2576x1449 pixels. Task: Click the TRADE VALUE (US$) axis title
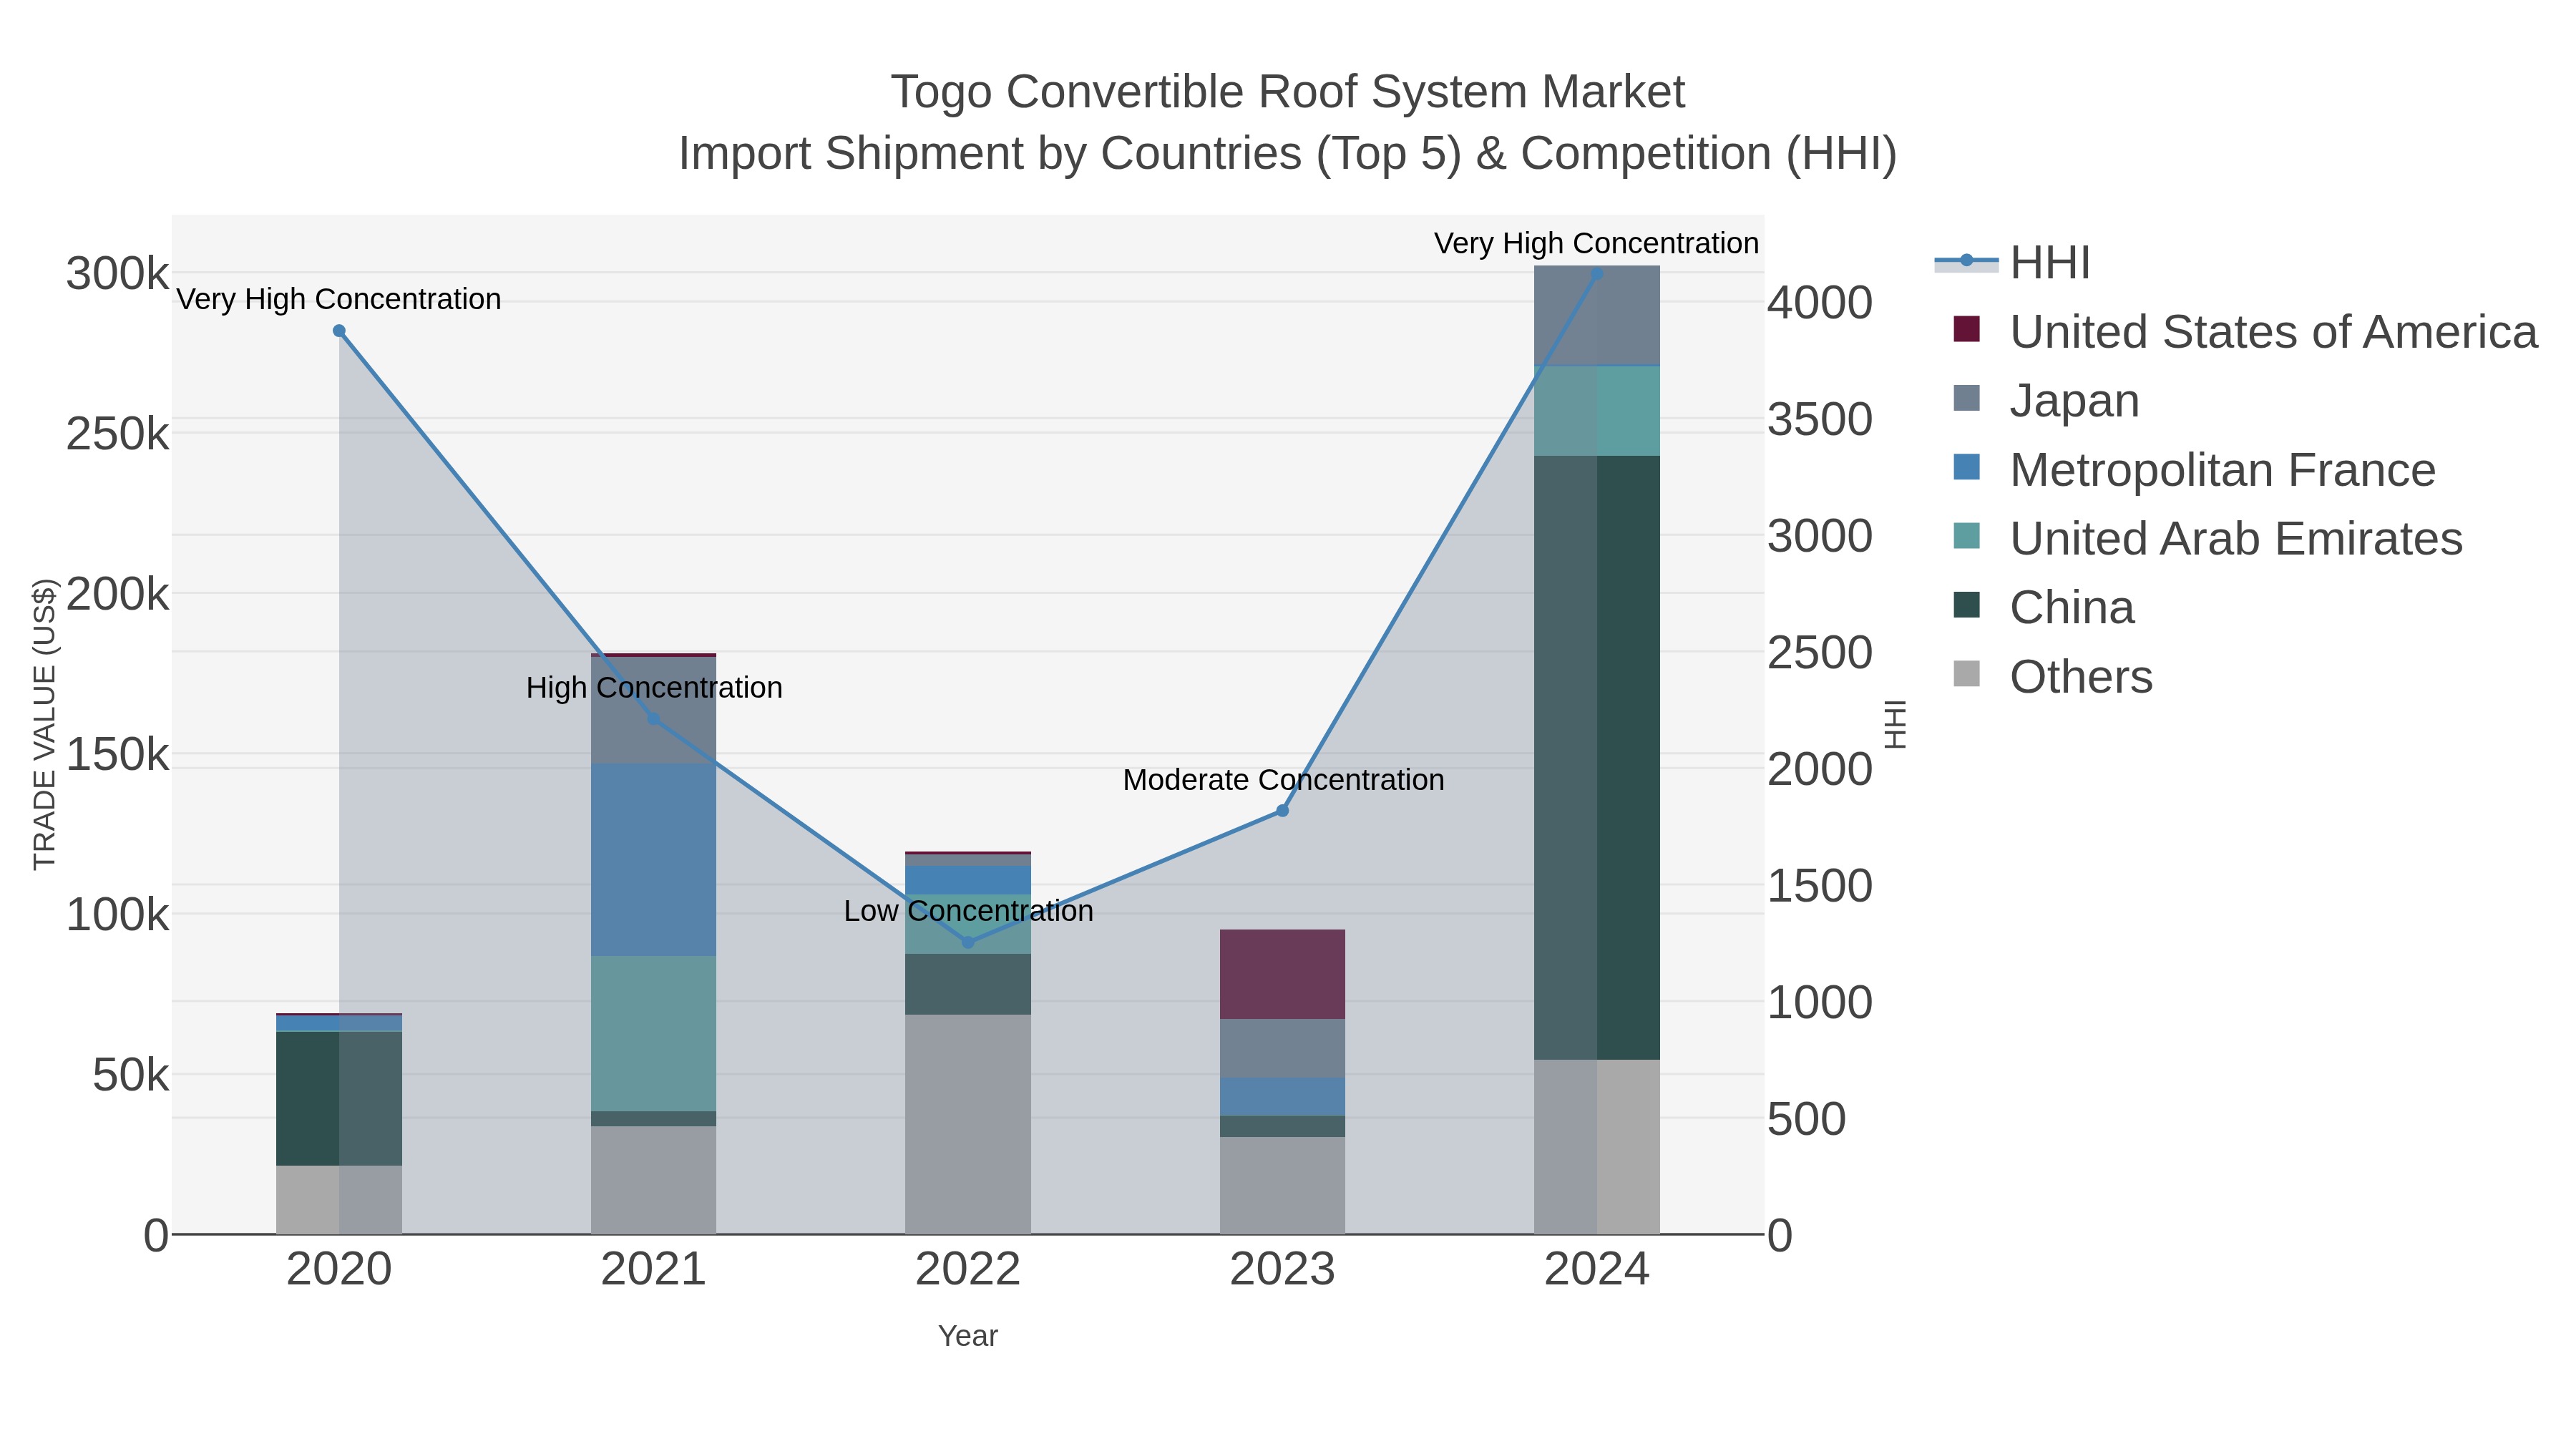pos(44,724)
